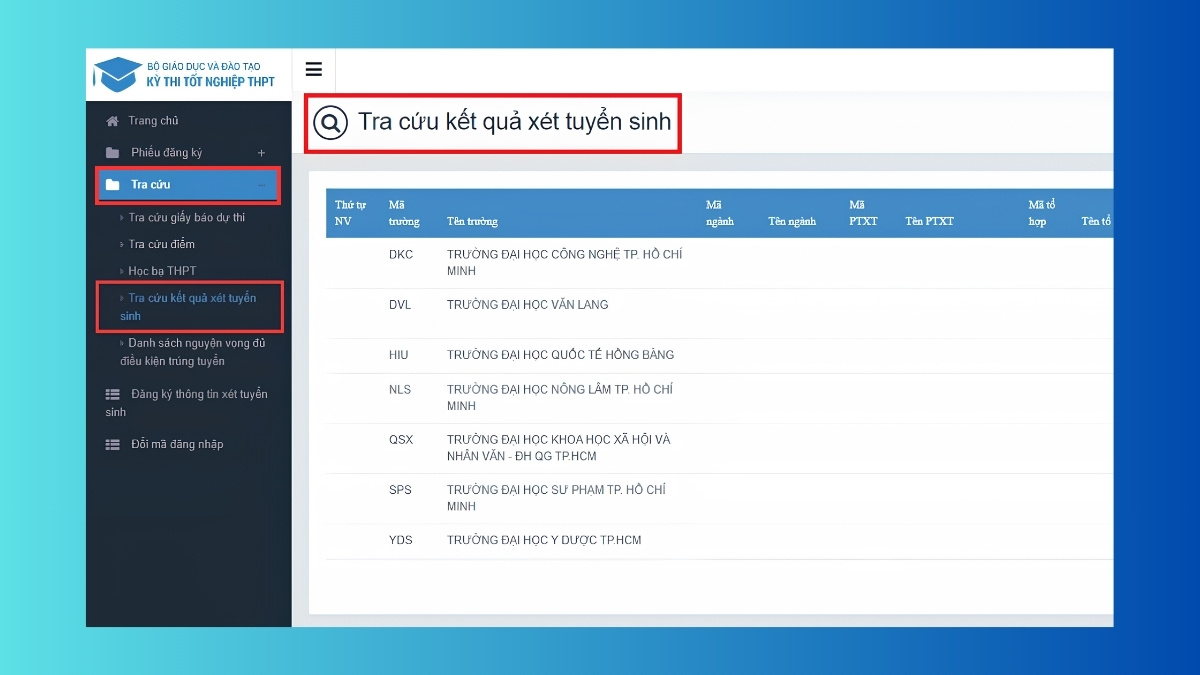Click the Mã trường column header
This screenshot has height=675, width=1200.
[404, 213]
